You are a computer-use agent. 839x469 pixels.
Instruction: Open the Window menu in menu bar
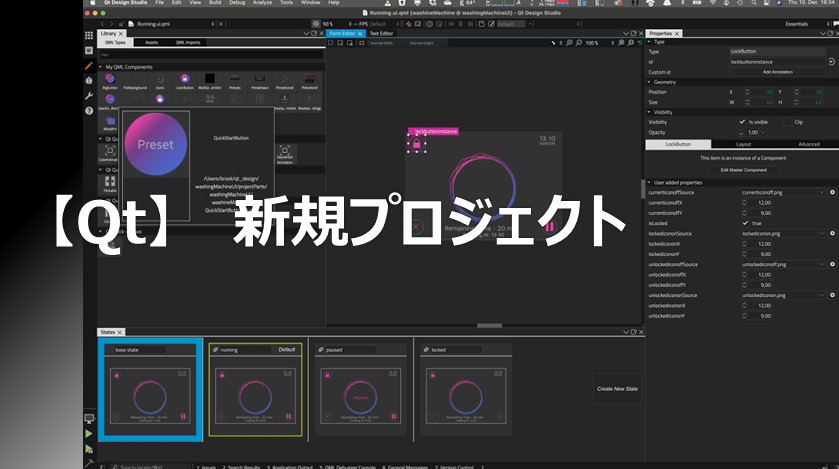[x=310, y=3]
